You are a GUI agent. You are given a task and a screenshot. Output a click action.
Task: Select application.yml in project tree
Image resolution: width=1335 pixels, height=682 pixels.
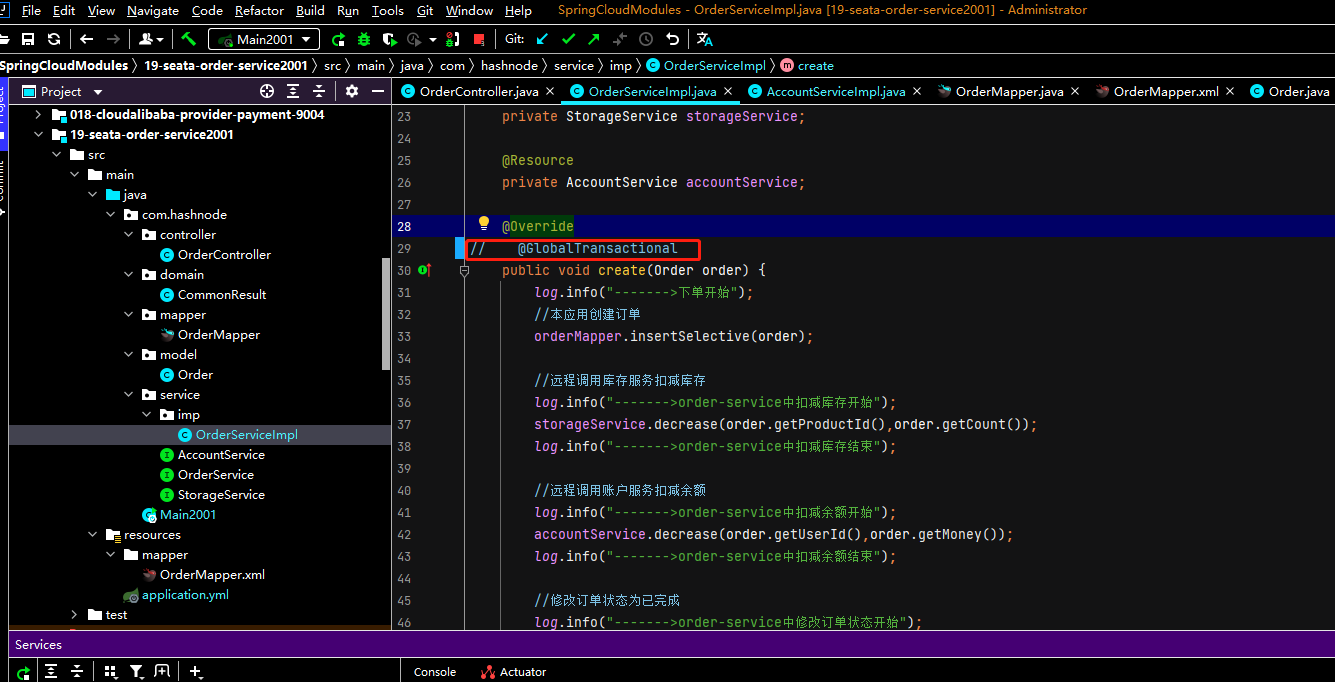(x=185, y=595)
